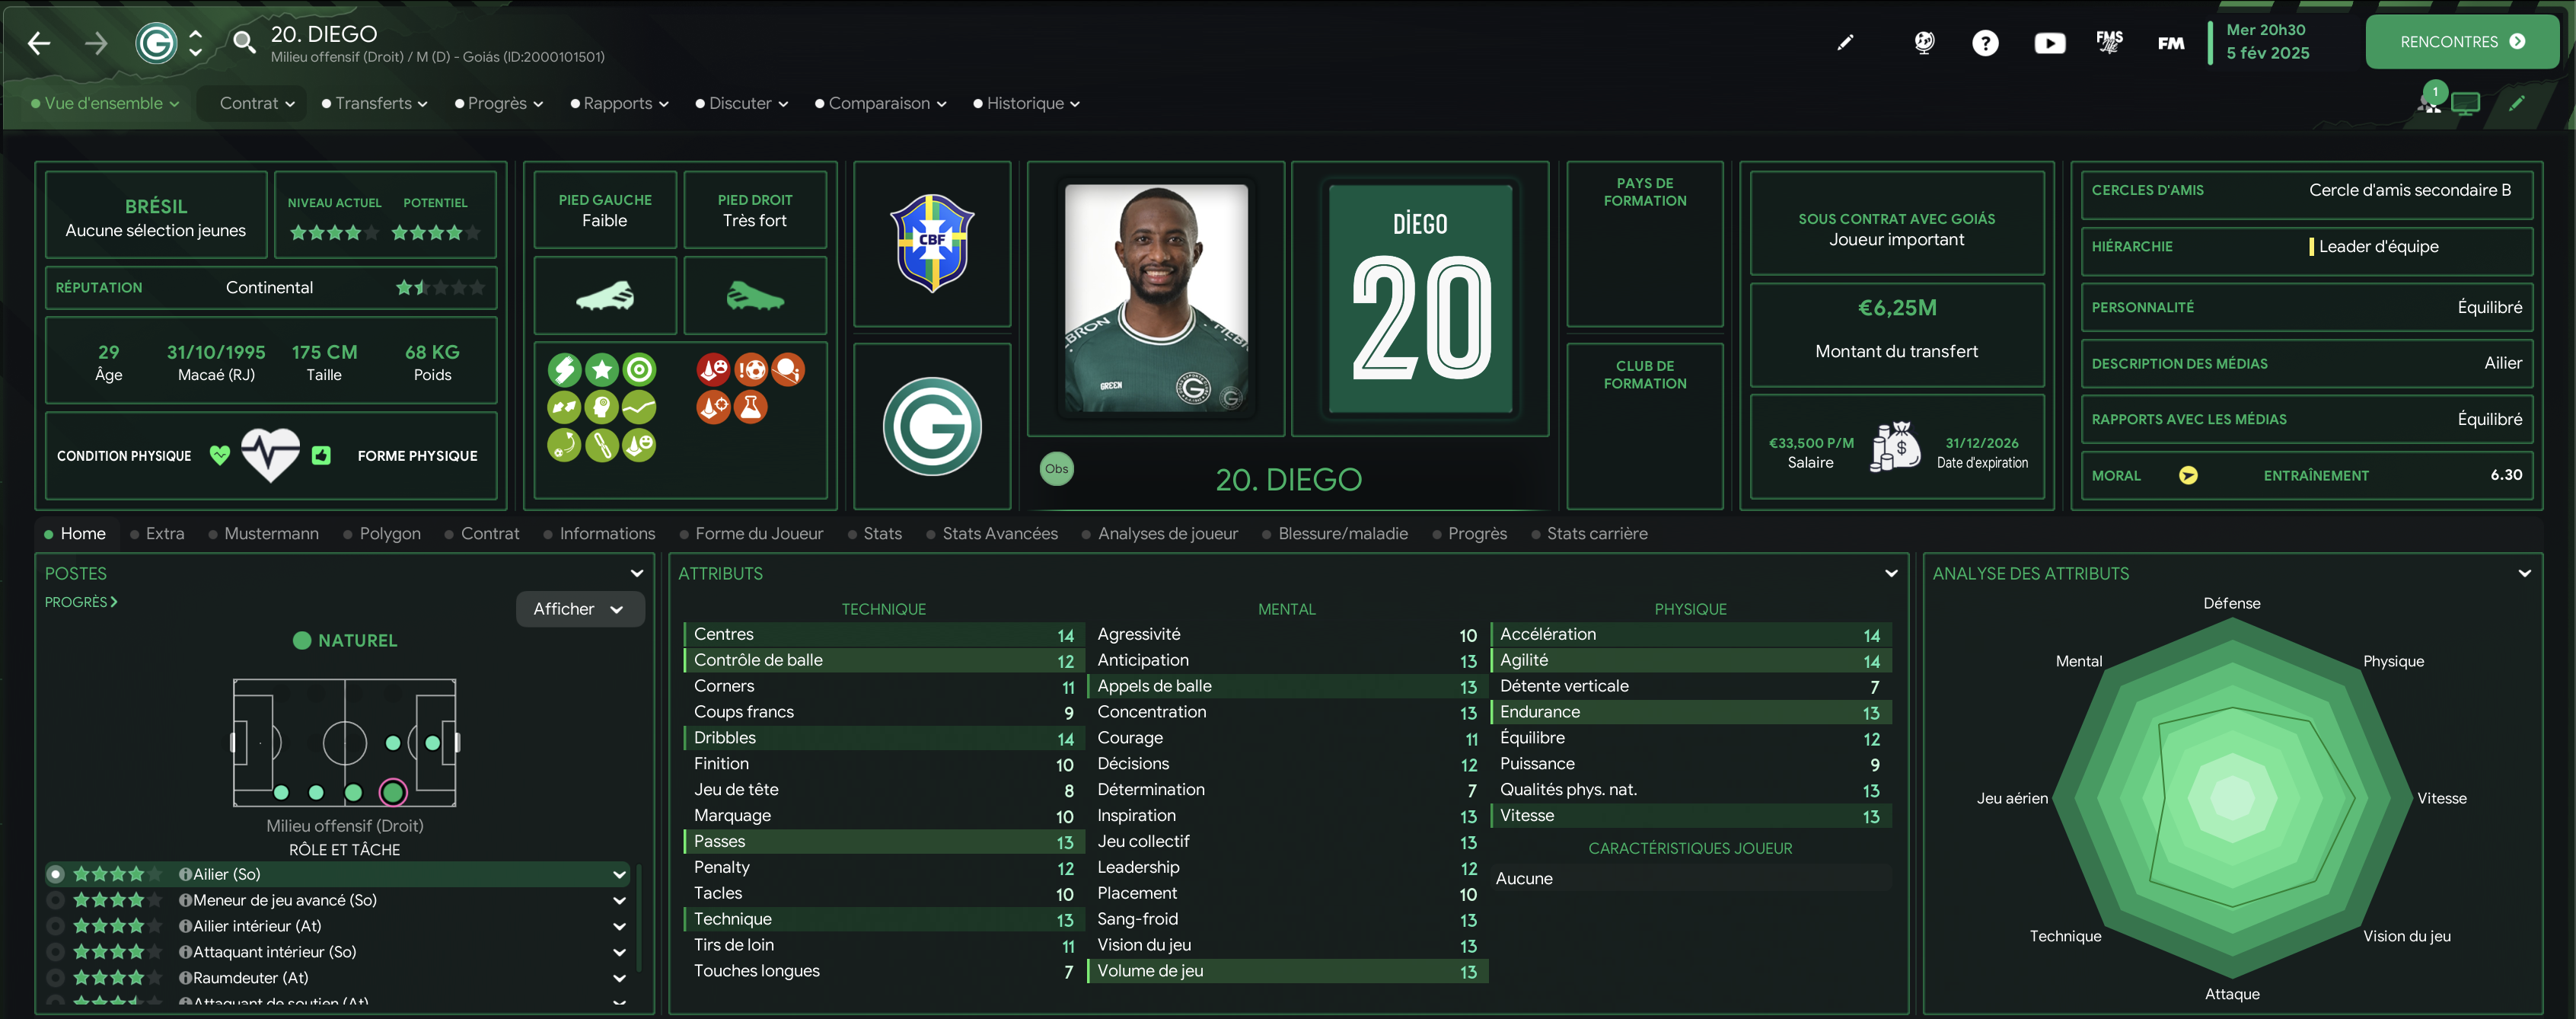The height and width of the screenshot is (1019, 2576).
Task: Collapse the Analyse des attributs panel chevron
Action: click(x=2524, y=573)
